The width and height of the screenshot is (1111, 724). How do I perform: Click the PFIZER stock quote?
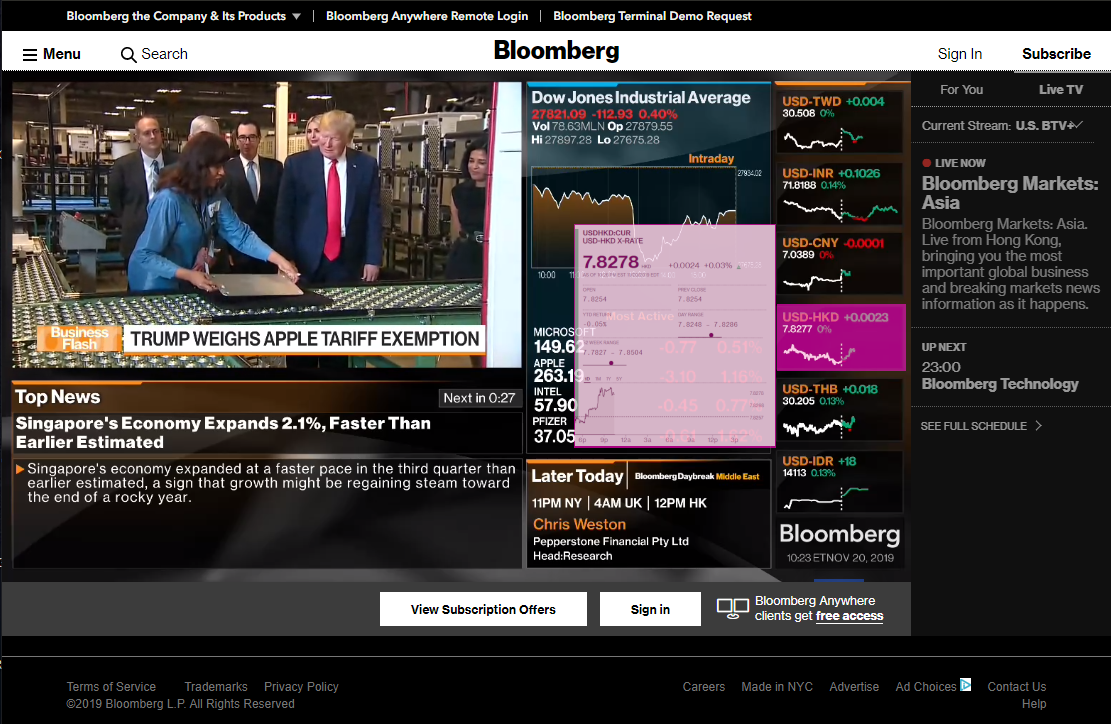pos(554,431)
